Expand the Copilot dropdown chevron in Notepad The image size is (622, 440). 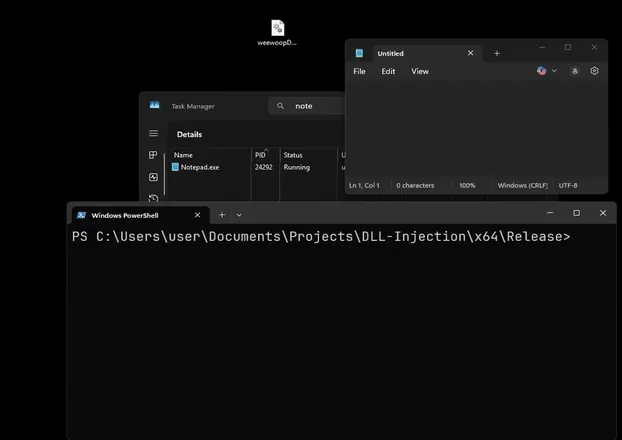[555, 71]
